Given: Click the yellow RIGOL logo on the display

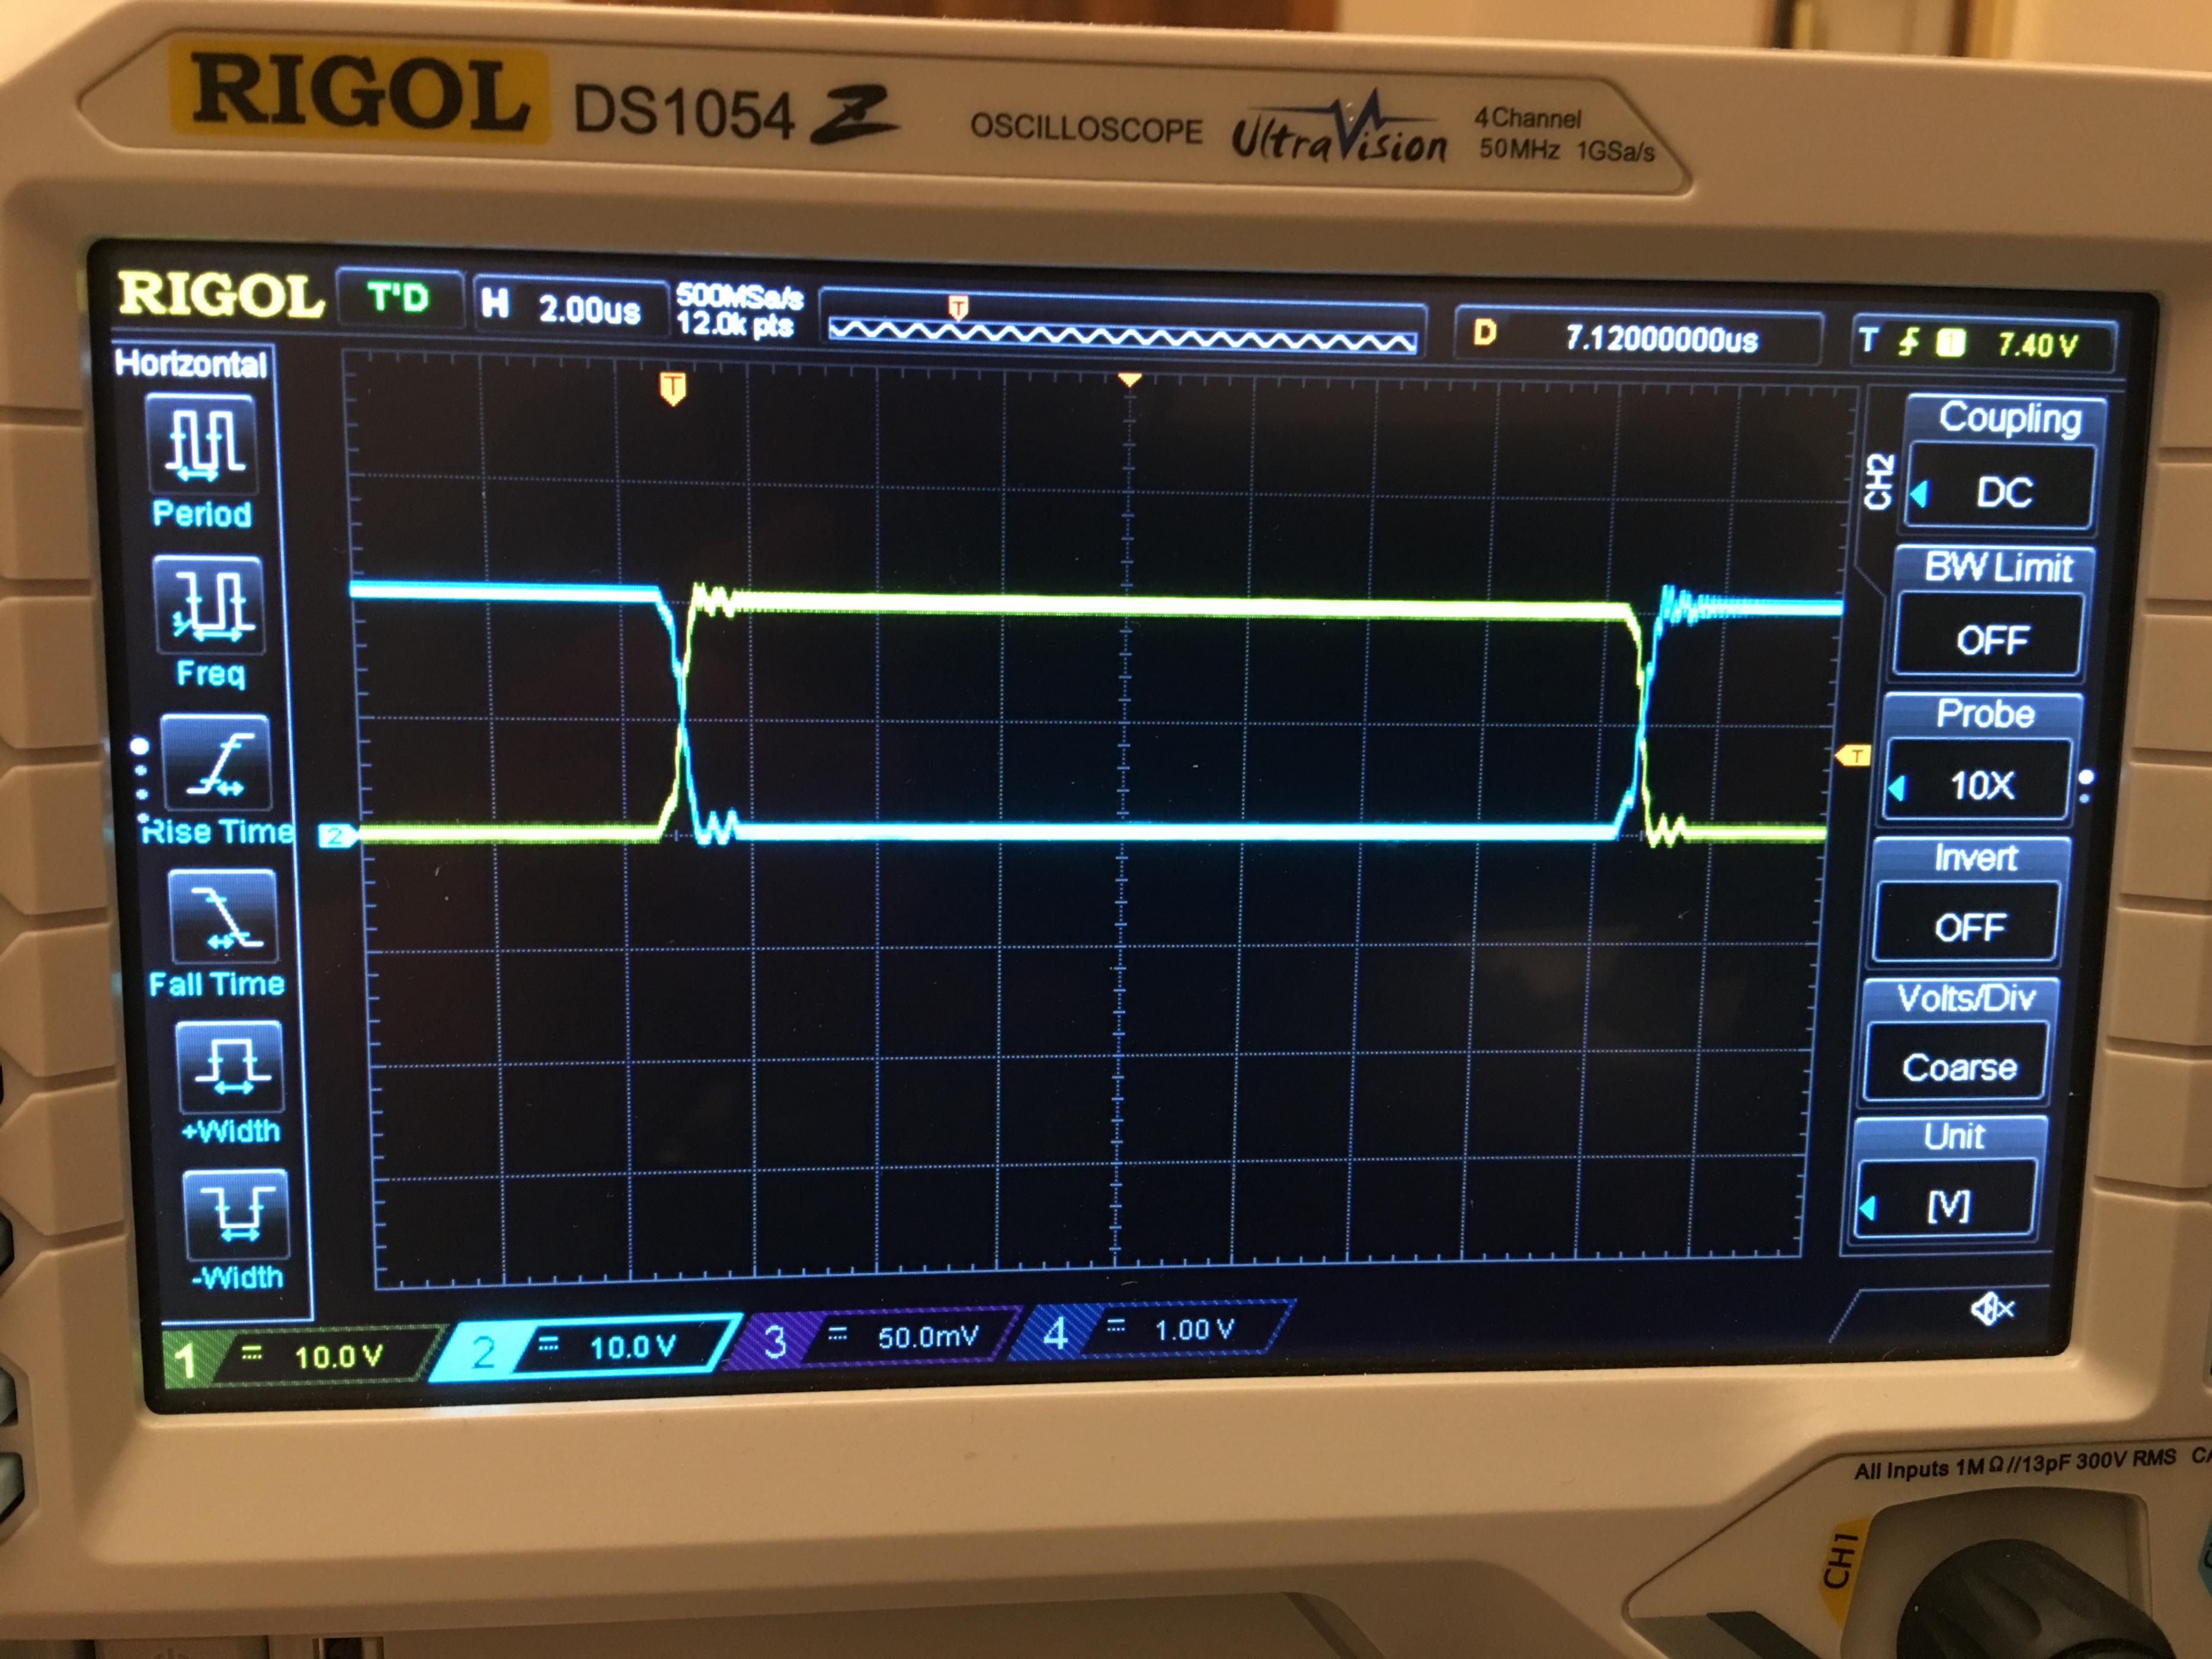Looking at the screenshot, I should [220, 295].
